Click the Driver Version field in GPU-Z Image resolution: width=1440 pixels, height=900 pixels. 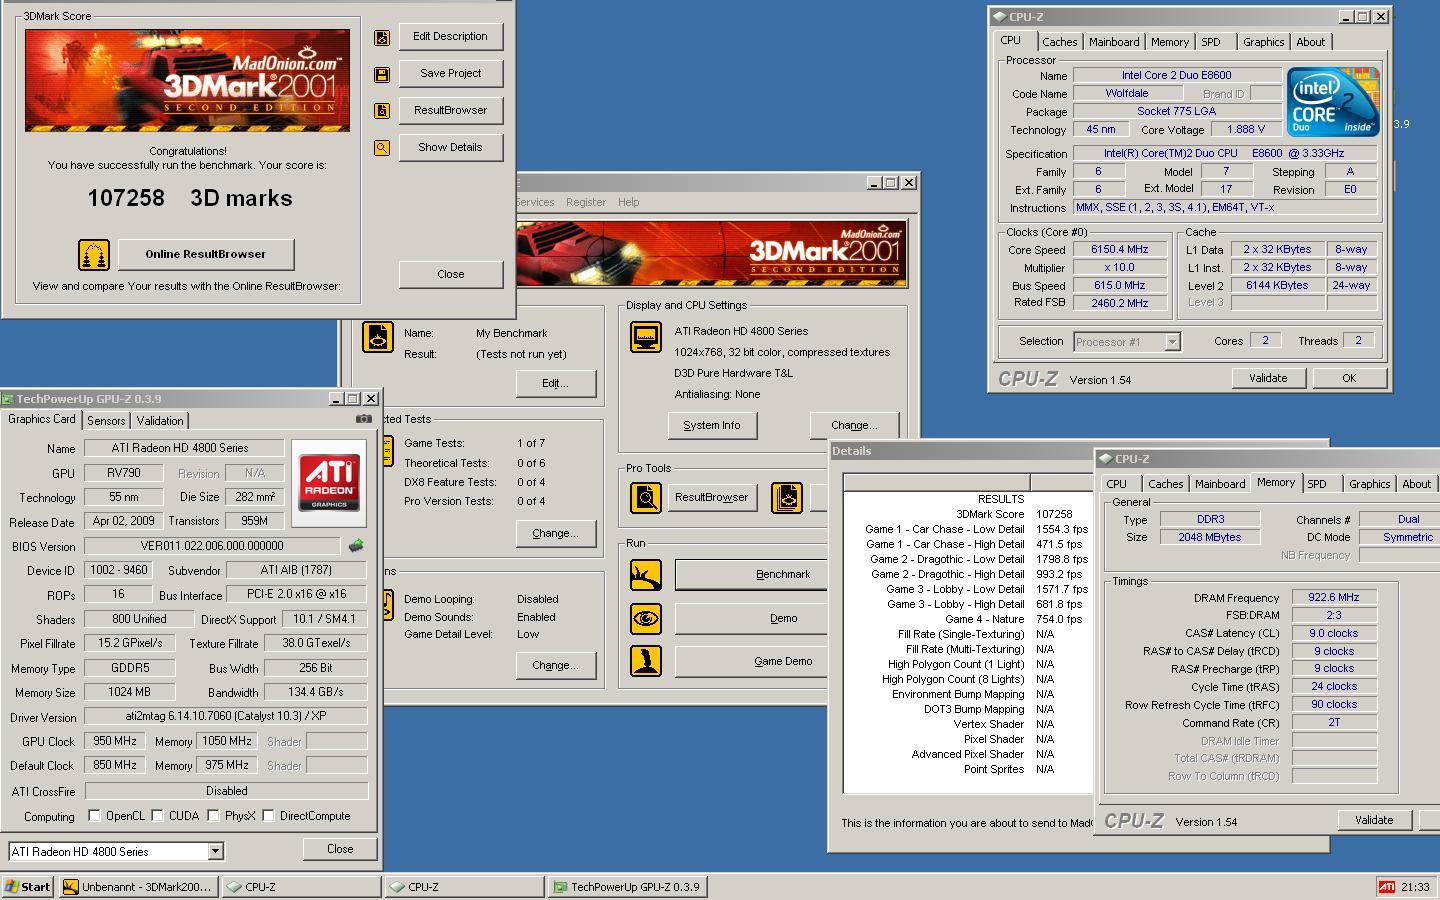[225, 717]
